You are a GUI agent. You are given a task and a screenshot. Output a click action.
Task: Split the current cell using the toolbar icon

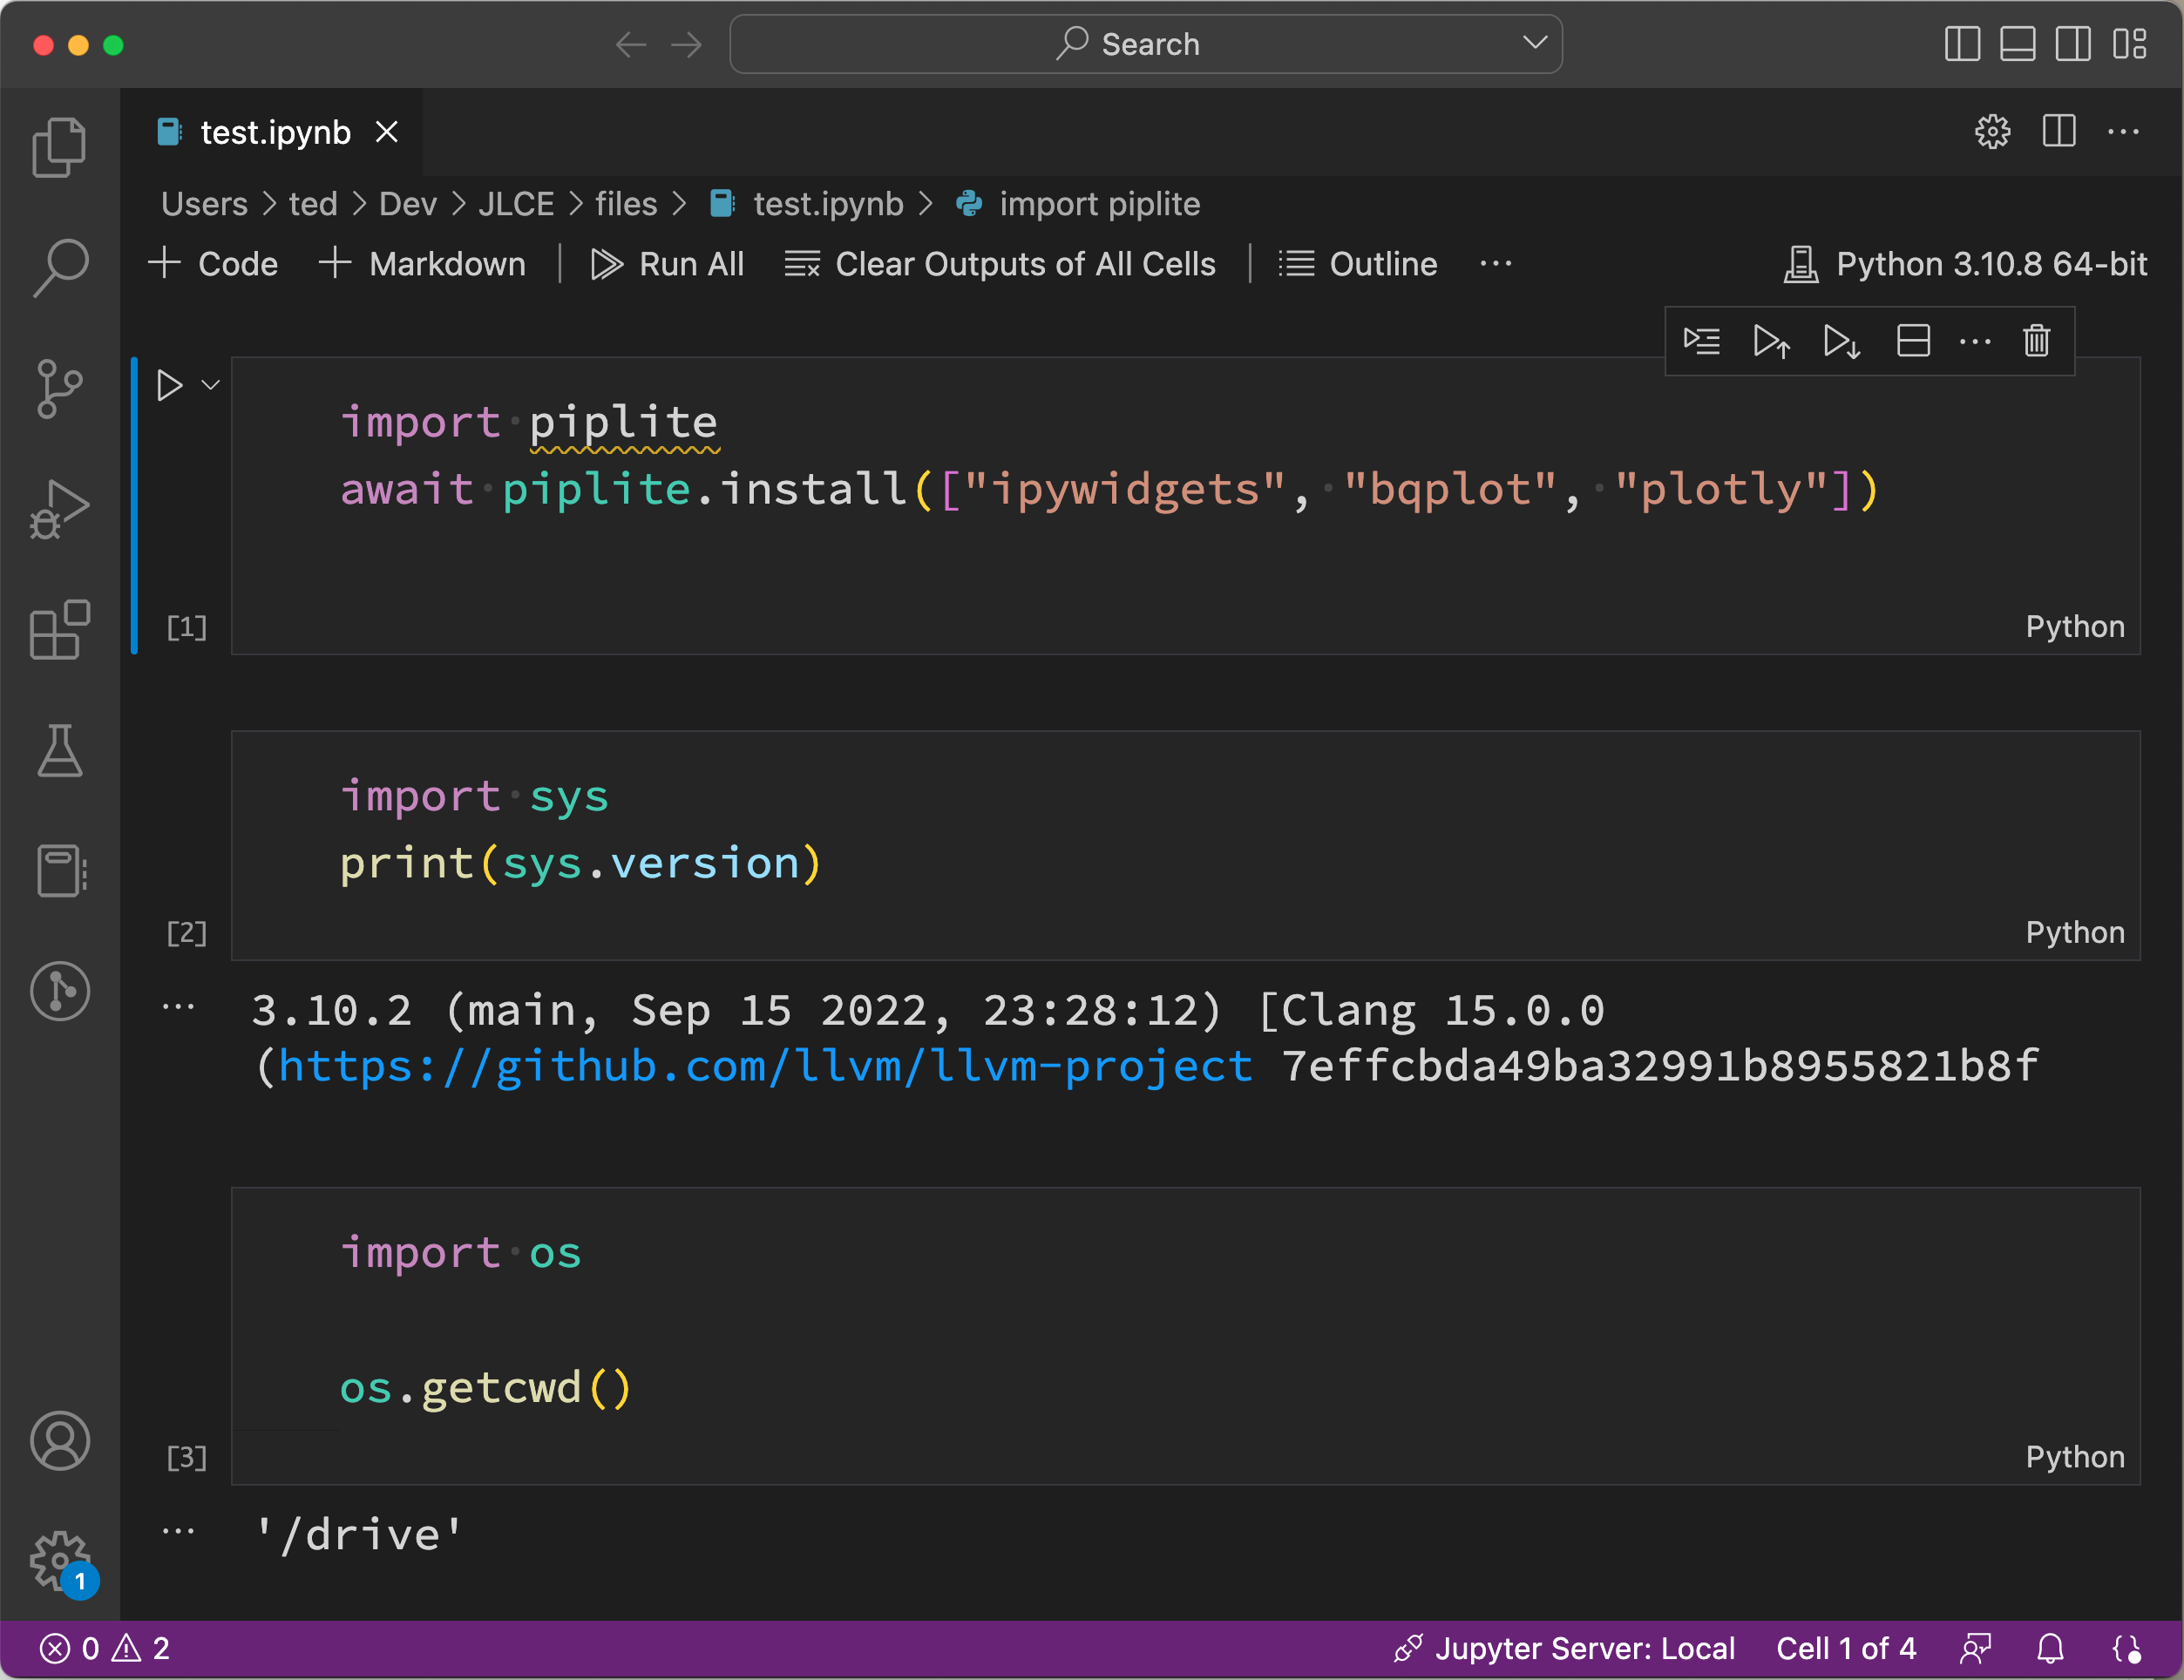coord(1912,341)
